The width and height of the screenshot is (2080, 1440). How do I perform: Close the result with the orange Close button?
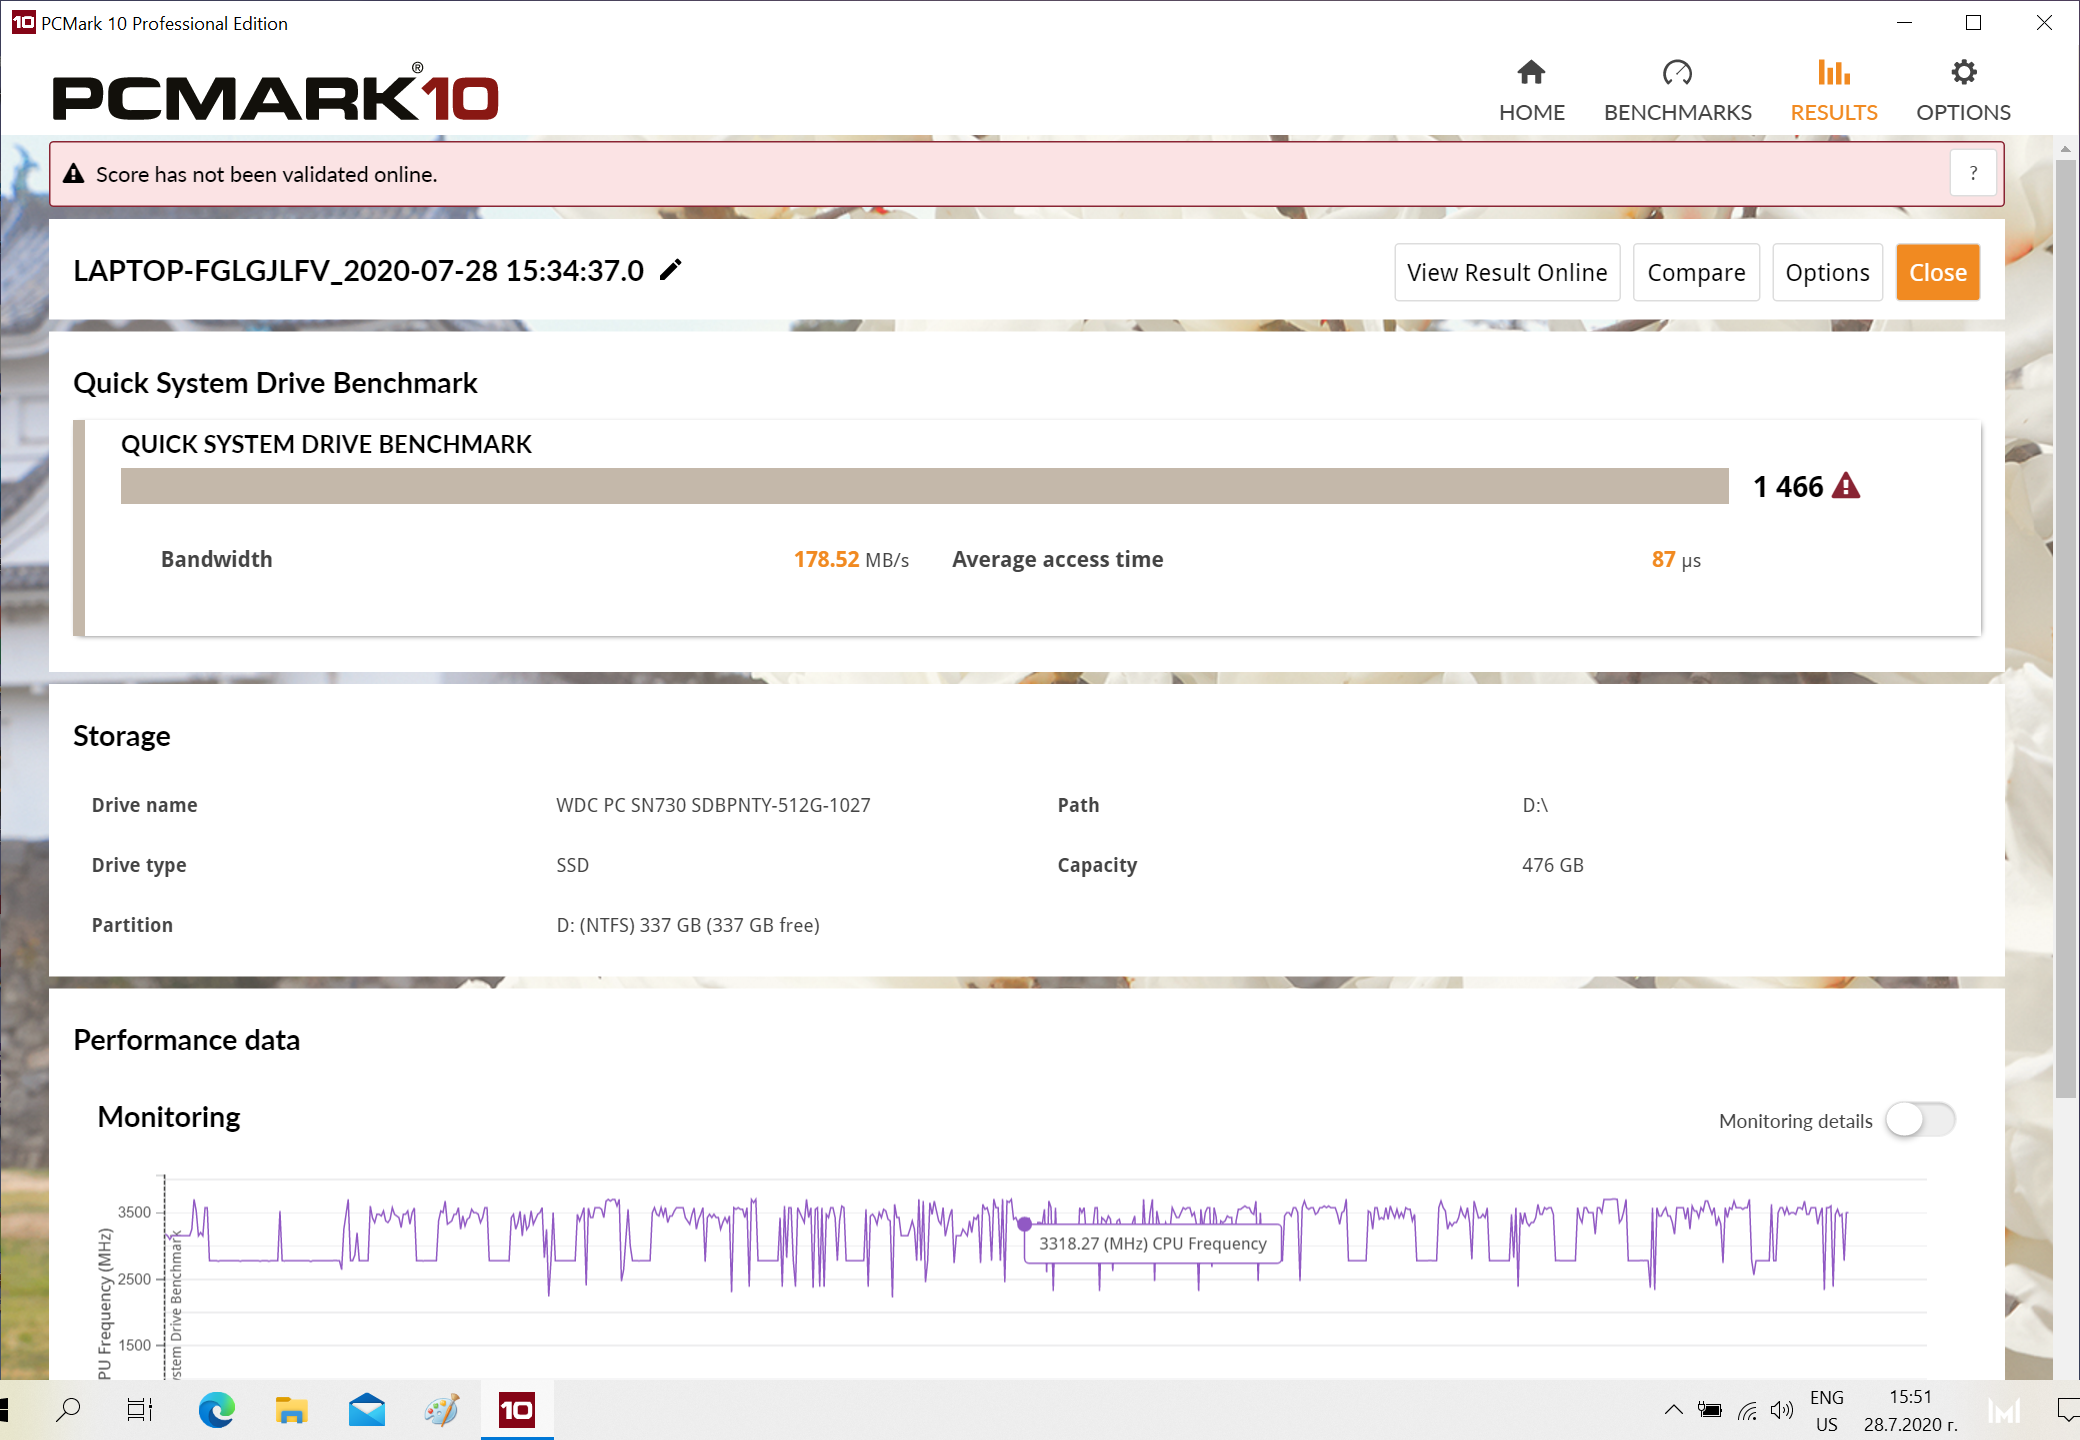[x=1937, y=272]
